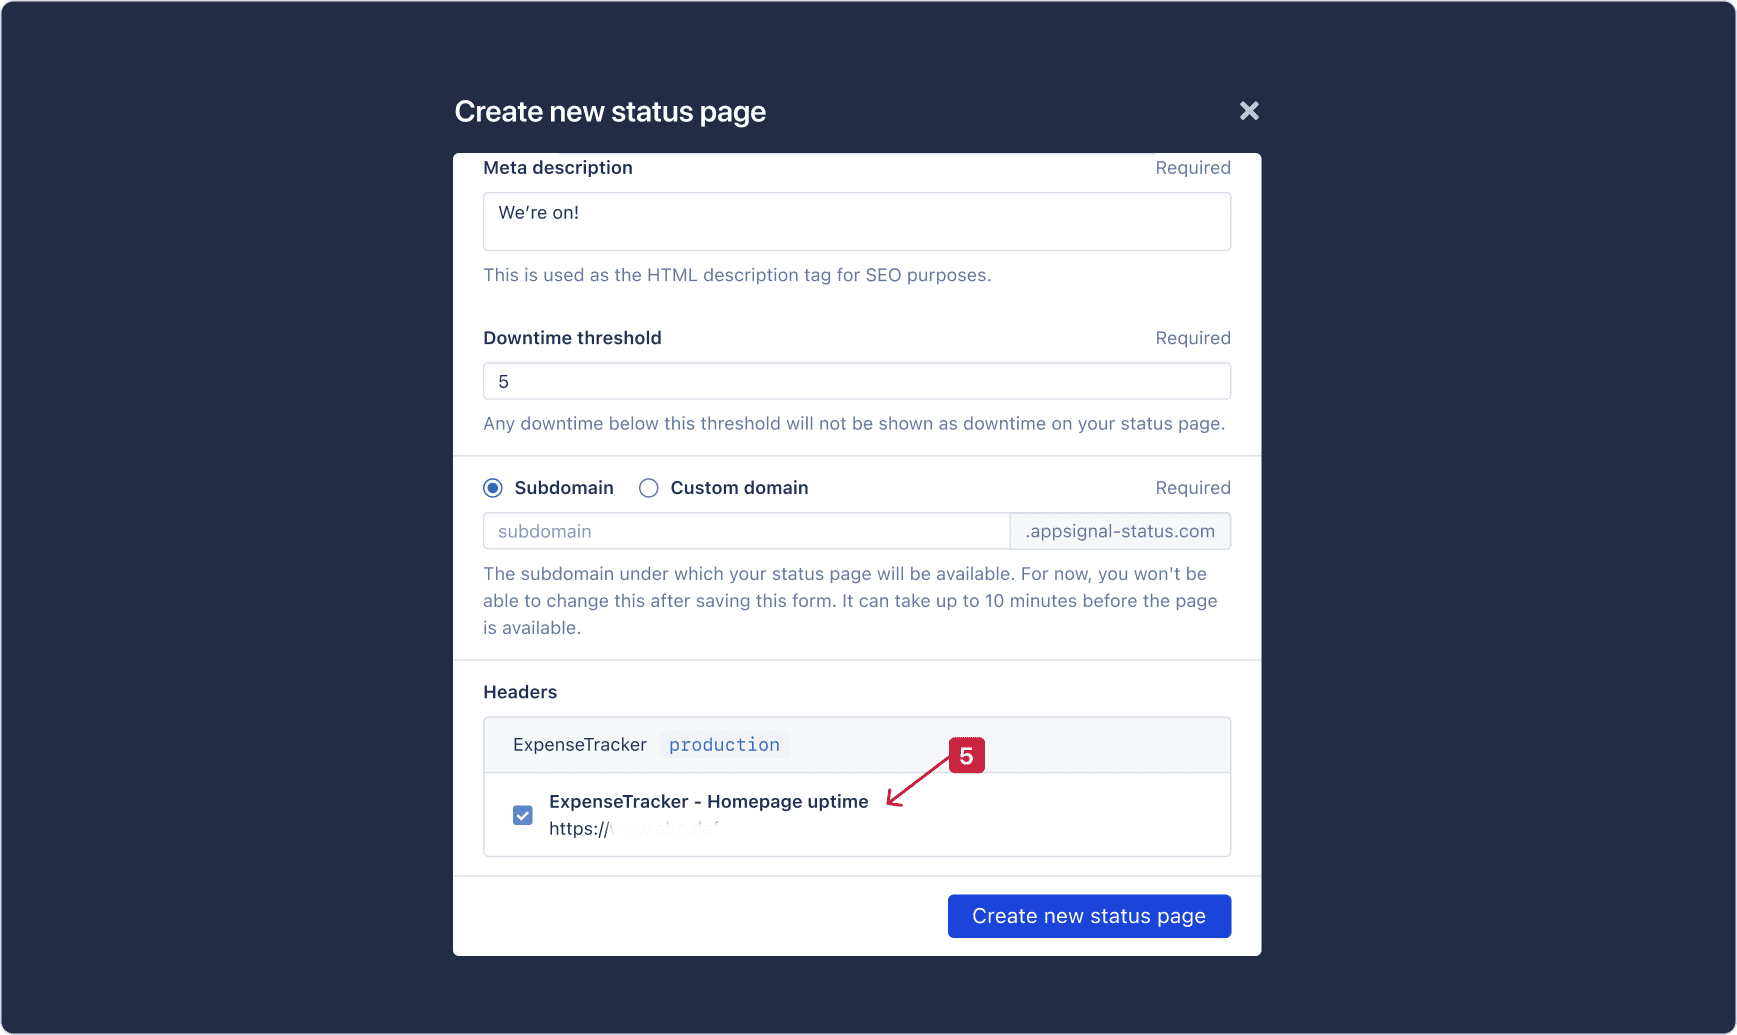Edit the Downtime threshold value

click(857, 381)
